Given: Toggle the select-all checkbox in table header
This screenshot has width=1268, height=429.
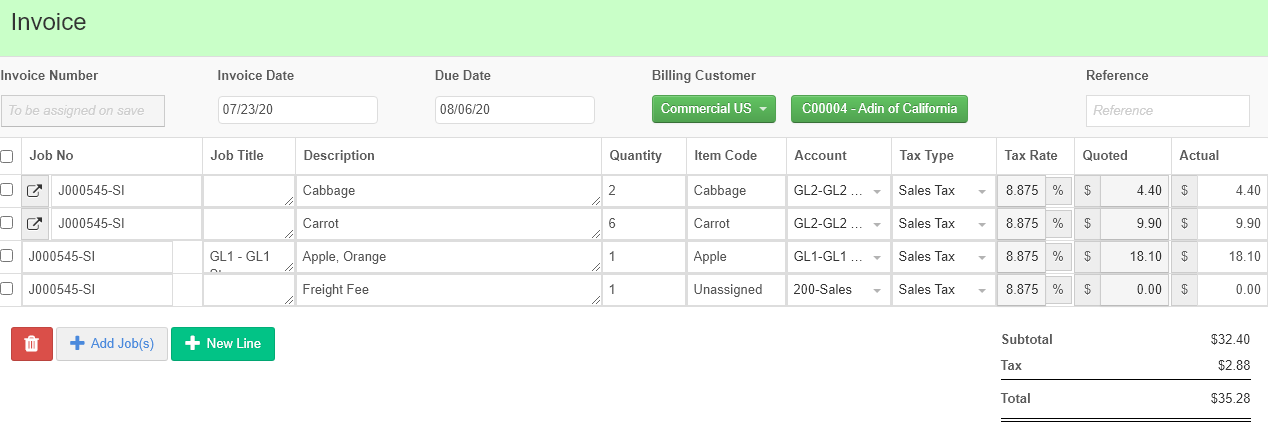Looking at the screenshot, I should coord(7,156).
